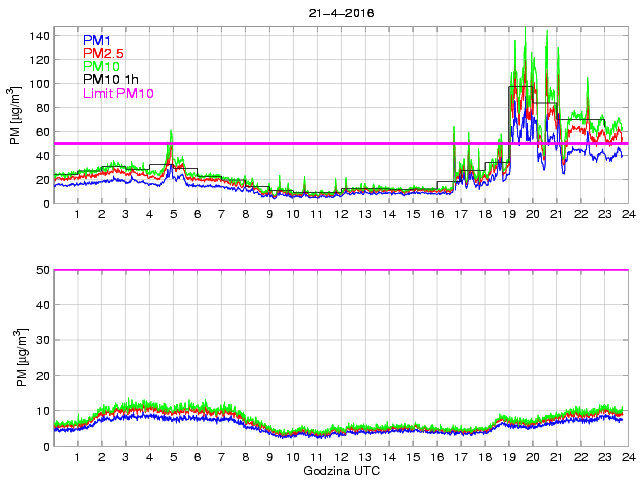Select the upper plot's PM y-axis label
This screenshot has height=480, width=640.
(x=15, y=119)
